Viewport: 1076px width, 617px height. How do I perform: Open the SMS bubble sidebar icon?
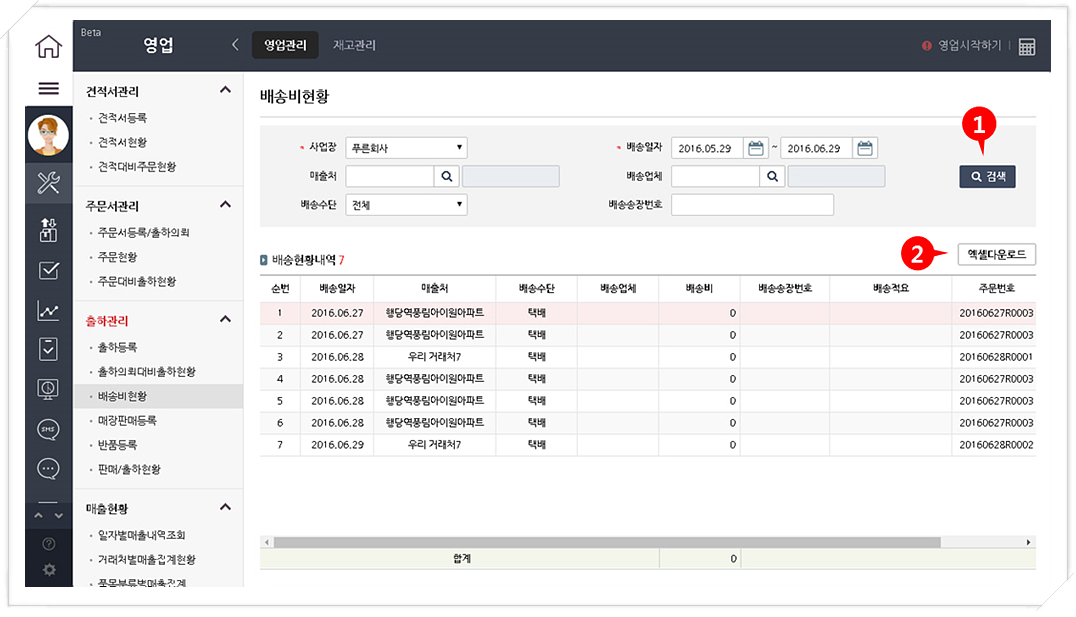[x=48, y=429]
